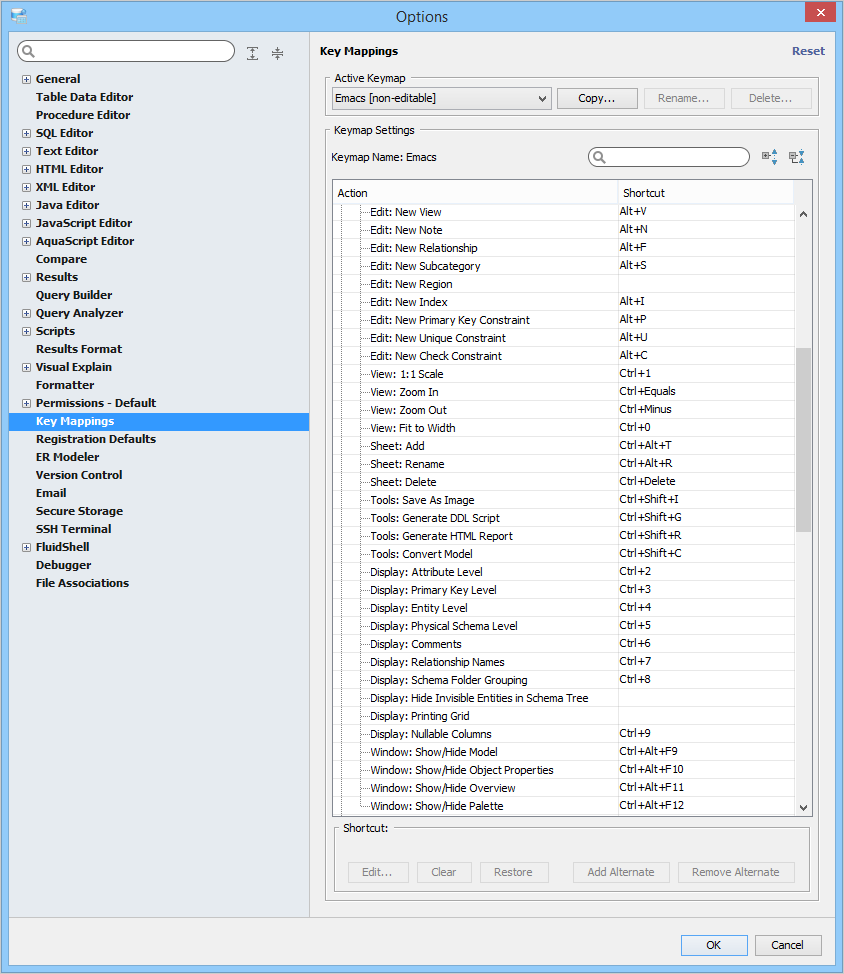Select 'Display: Entity Level' action row
Screen dimensions: 844x974
(x=564, y=609)
